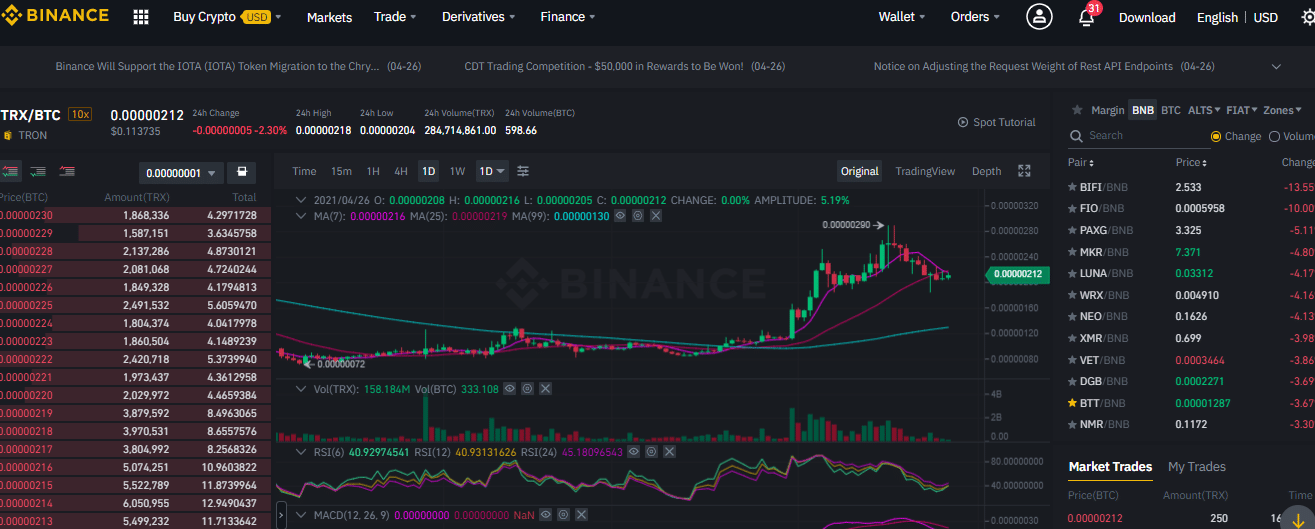Select the 15m chart interval
The height and width of the screenshot is (529, 1315).
click(341, 171)
